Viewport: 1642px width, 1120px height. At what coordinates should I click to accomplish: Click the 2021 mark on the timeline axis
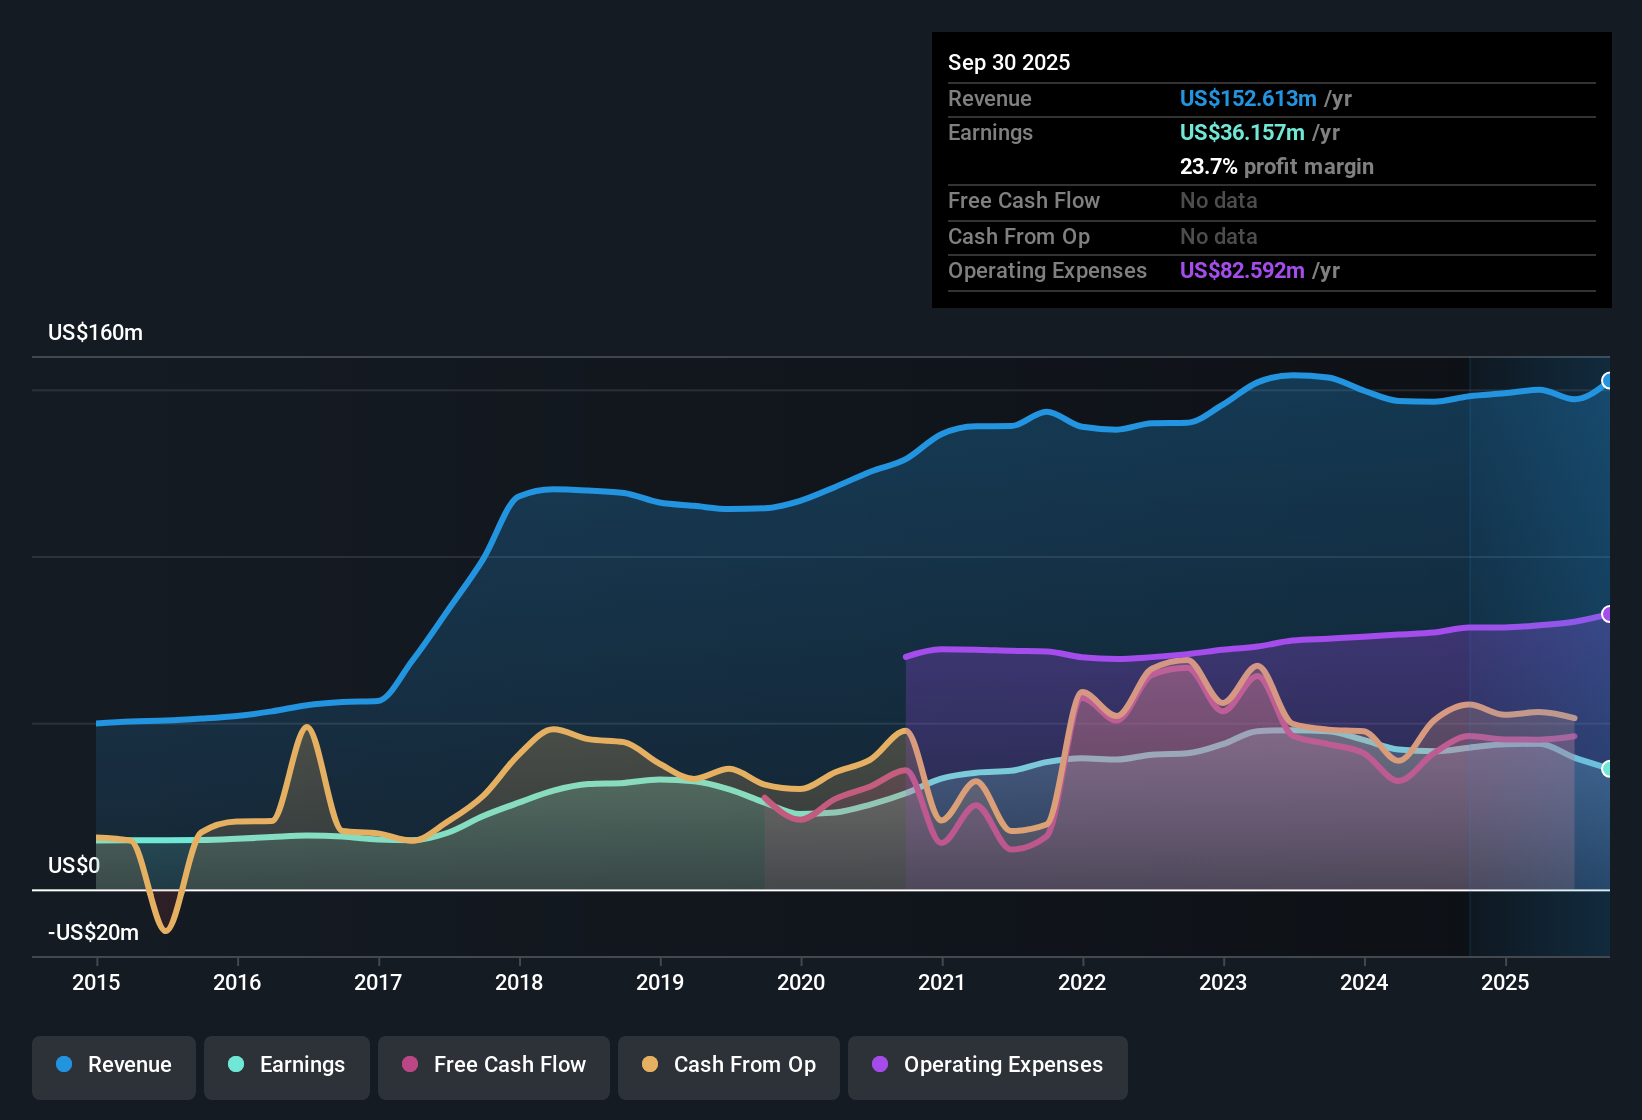tap(941, 983)
